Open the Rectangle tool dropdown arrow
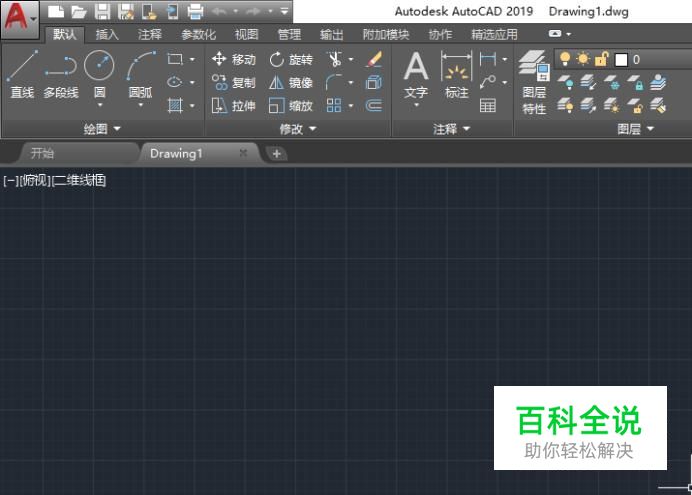This screenshot has height=495, width=692. [x=192, y=59]
